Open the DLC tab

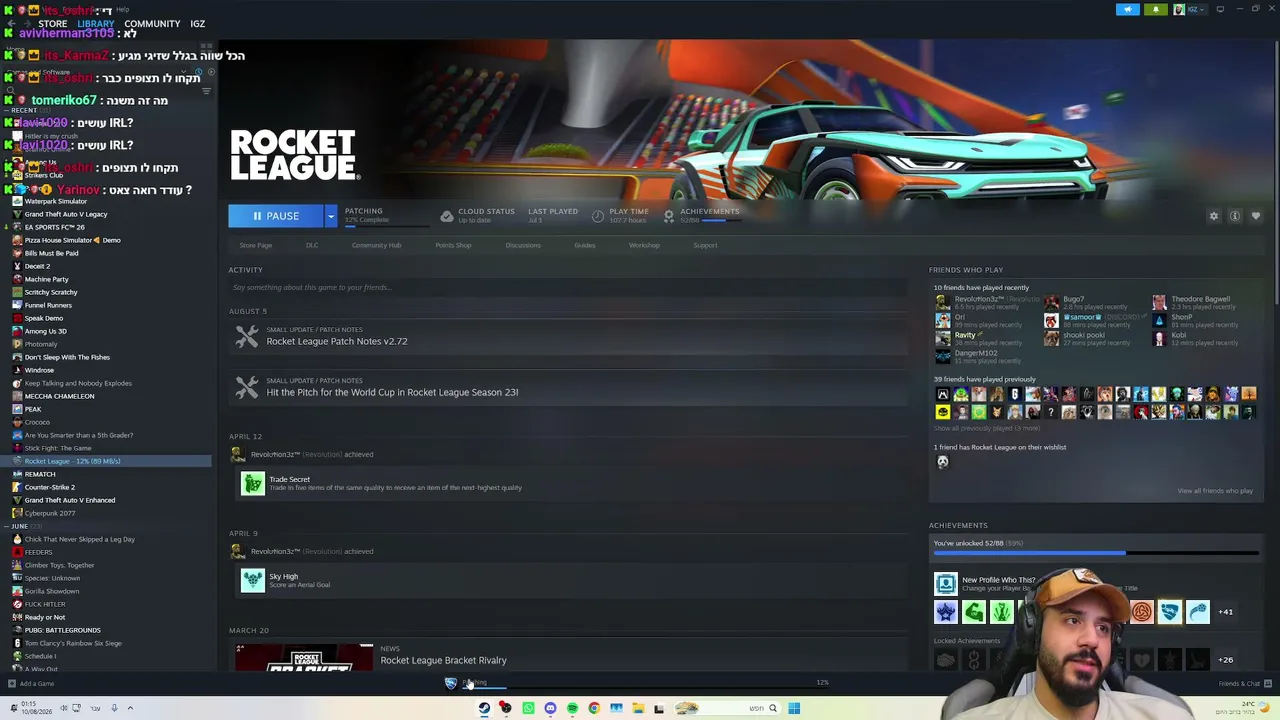(x=312, y=245)
